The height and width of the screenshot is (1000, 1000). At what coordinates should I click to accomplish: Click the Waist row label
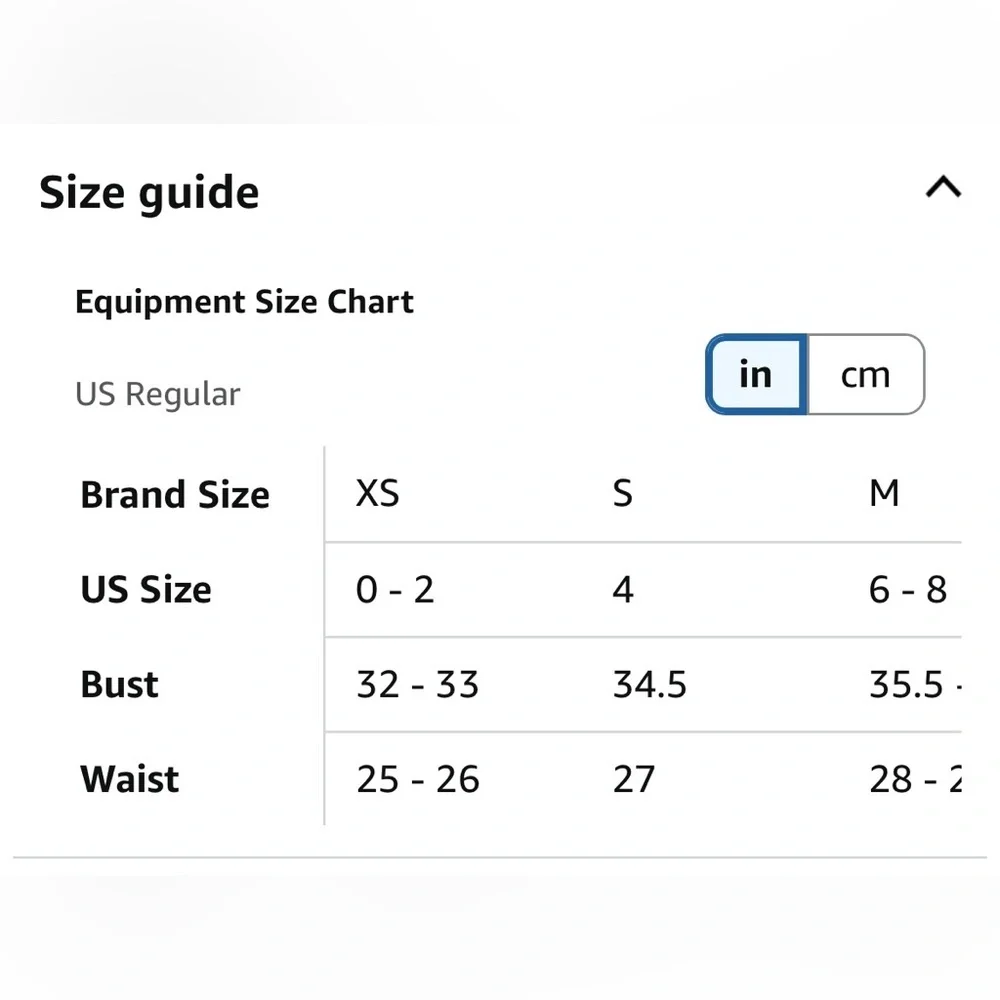coord(129,779)
